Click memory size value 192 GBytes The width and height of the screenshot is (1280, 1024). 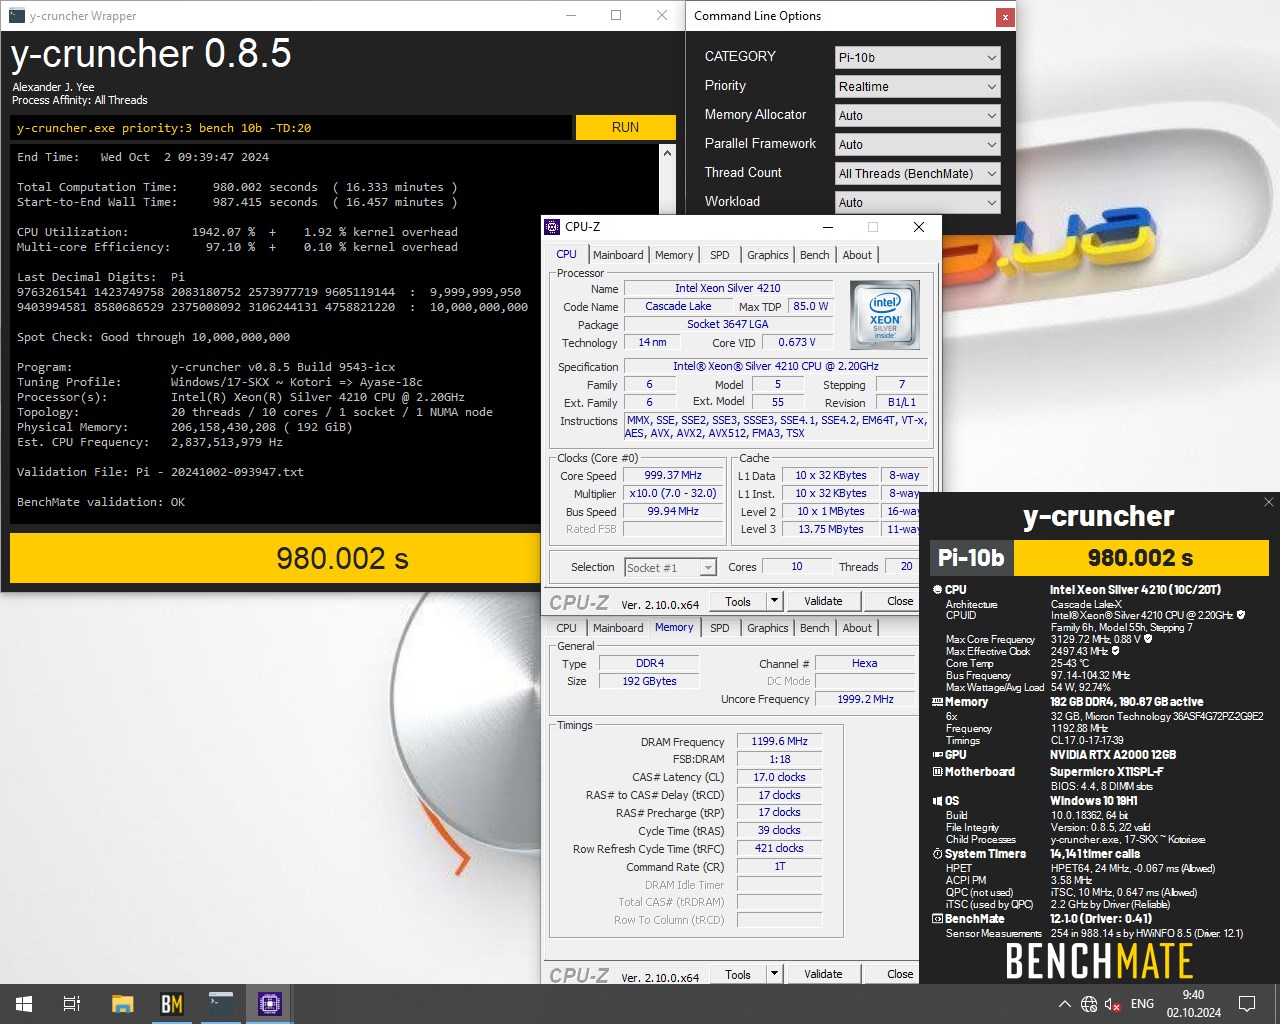coord(649,681)
